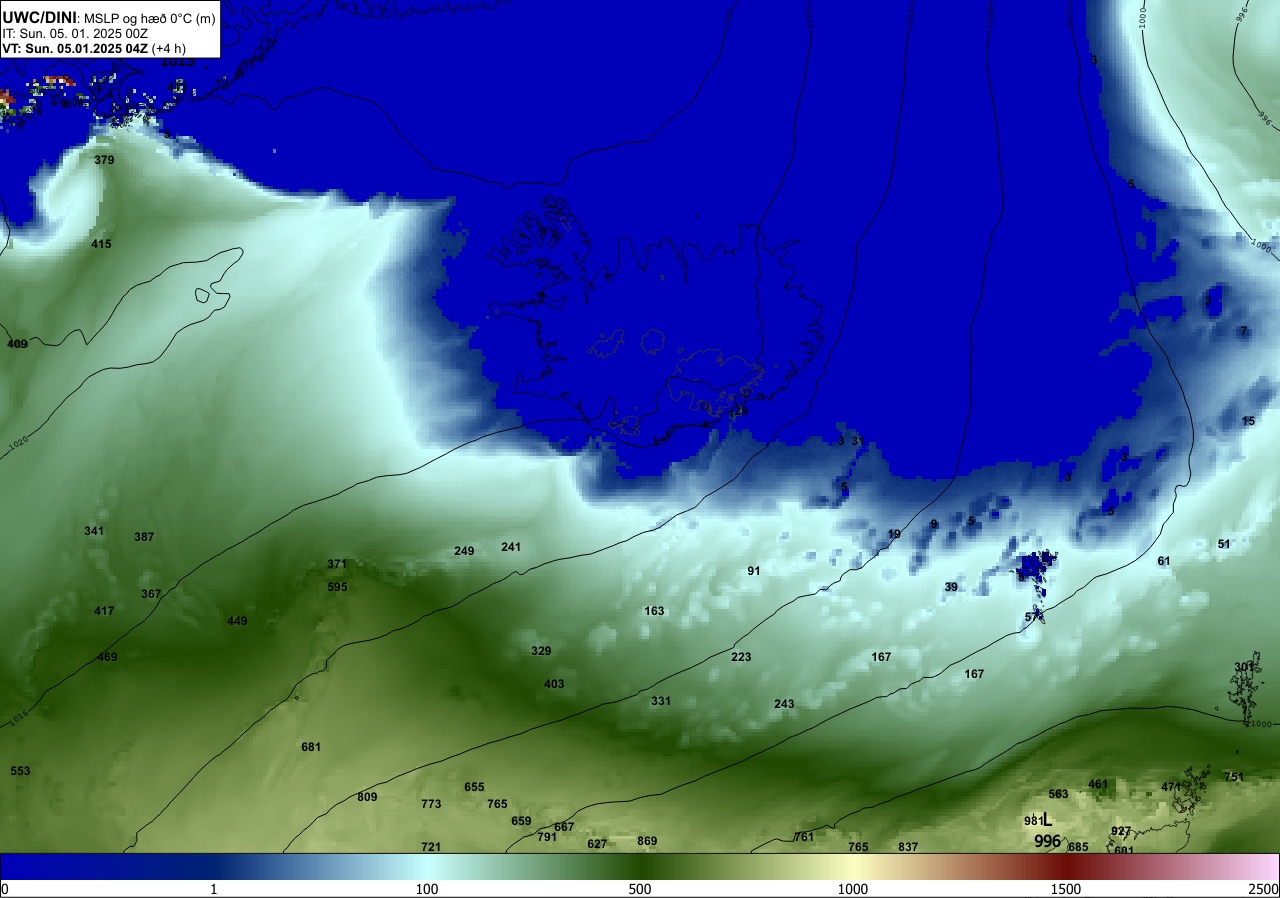
Task: Click the map value 791
Action: point(547,837)
